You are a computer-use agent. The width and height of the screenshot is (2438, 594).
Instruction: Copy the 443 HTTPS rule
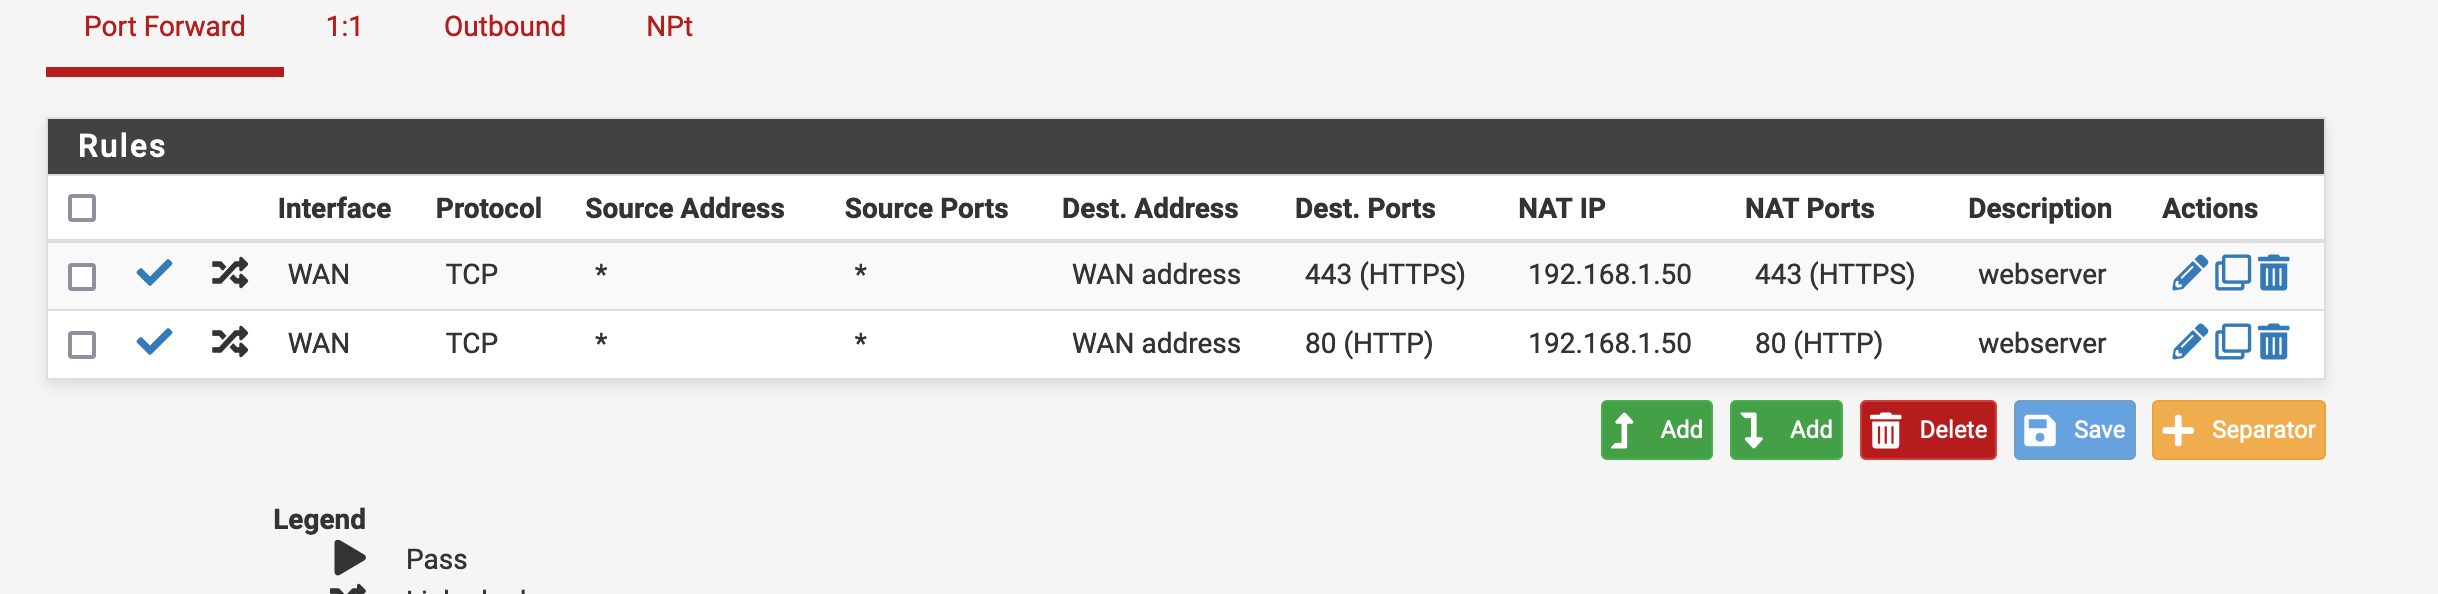coord(2233,273)
